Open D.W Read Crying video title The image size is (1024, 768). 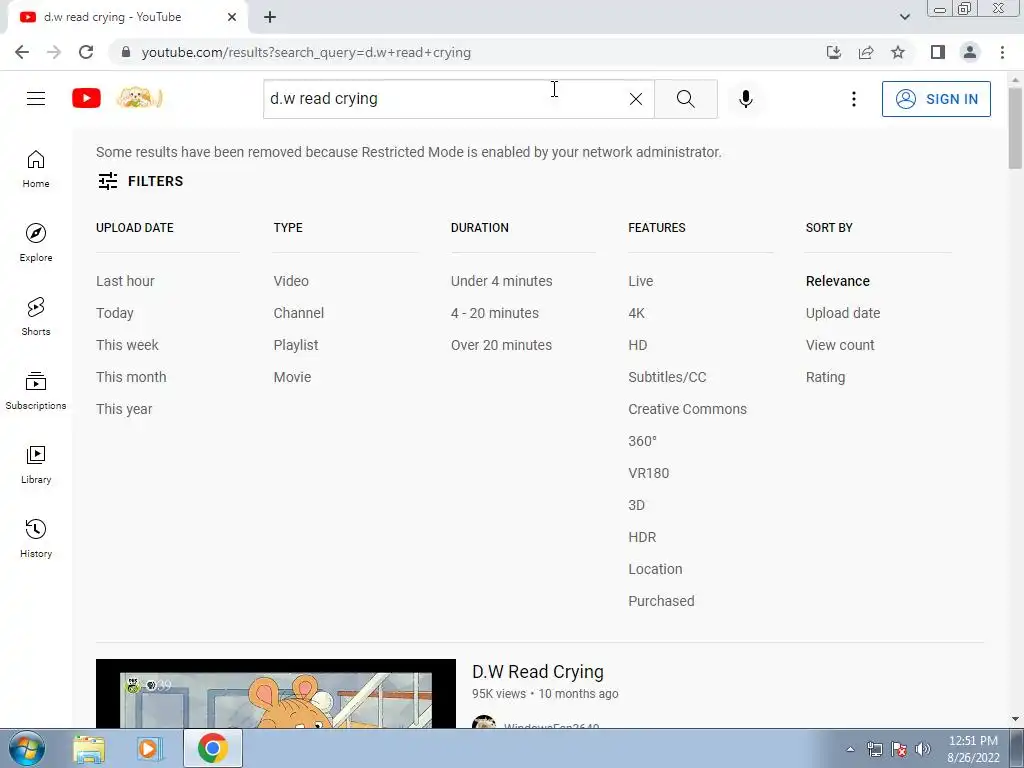tap(537, 671)
